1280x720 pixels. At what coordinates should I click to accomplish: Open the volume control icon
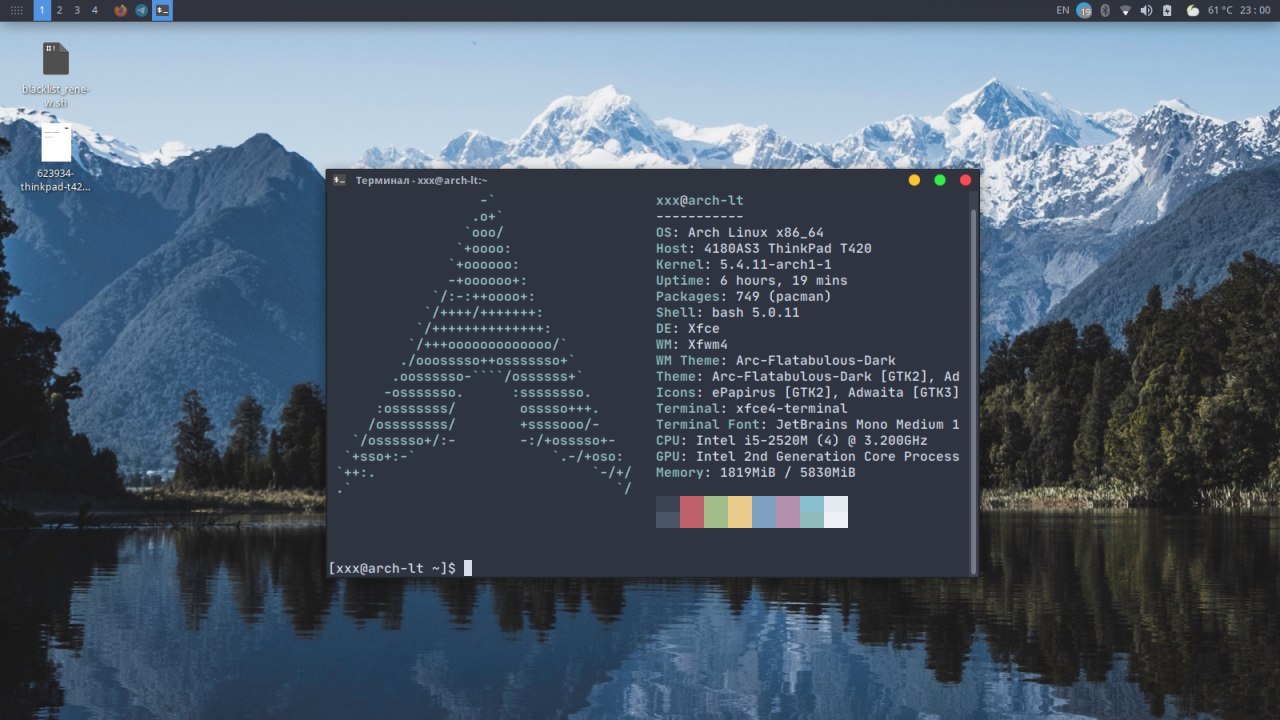click(x=1146, y=10)
